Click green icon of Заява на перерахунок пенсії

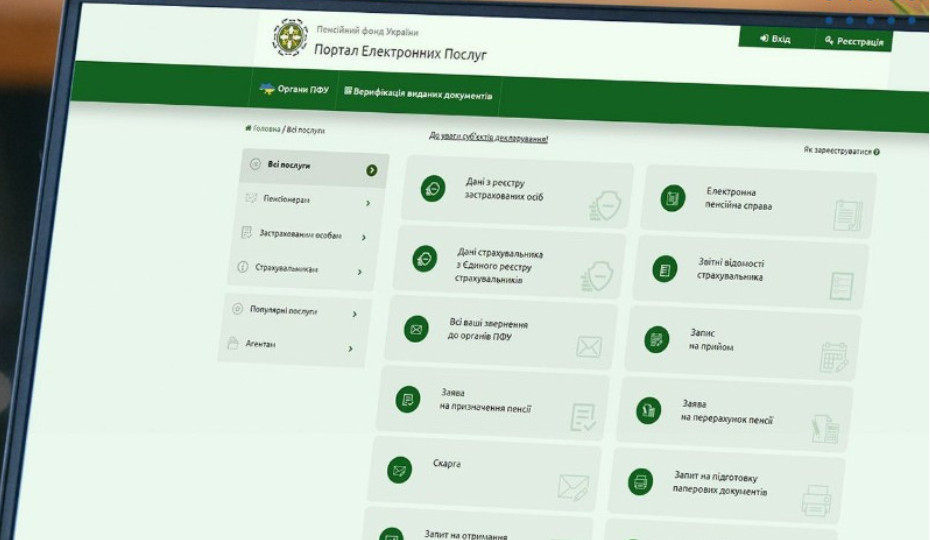648,410
